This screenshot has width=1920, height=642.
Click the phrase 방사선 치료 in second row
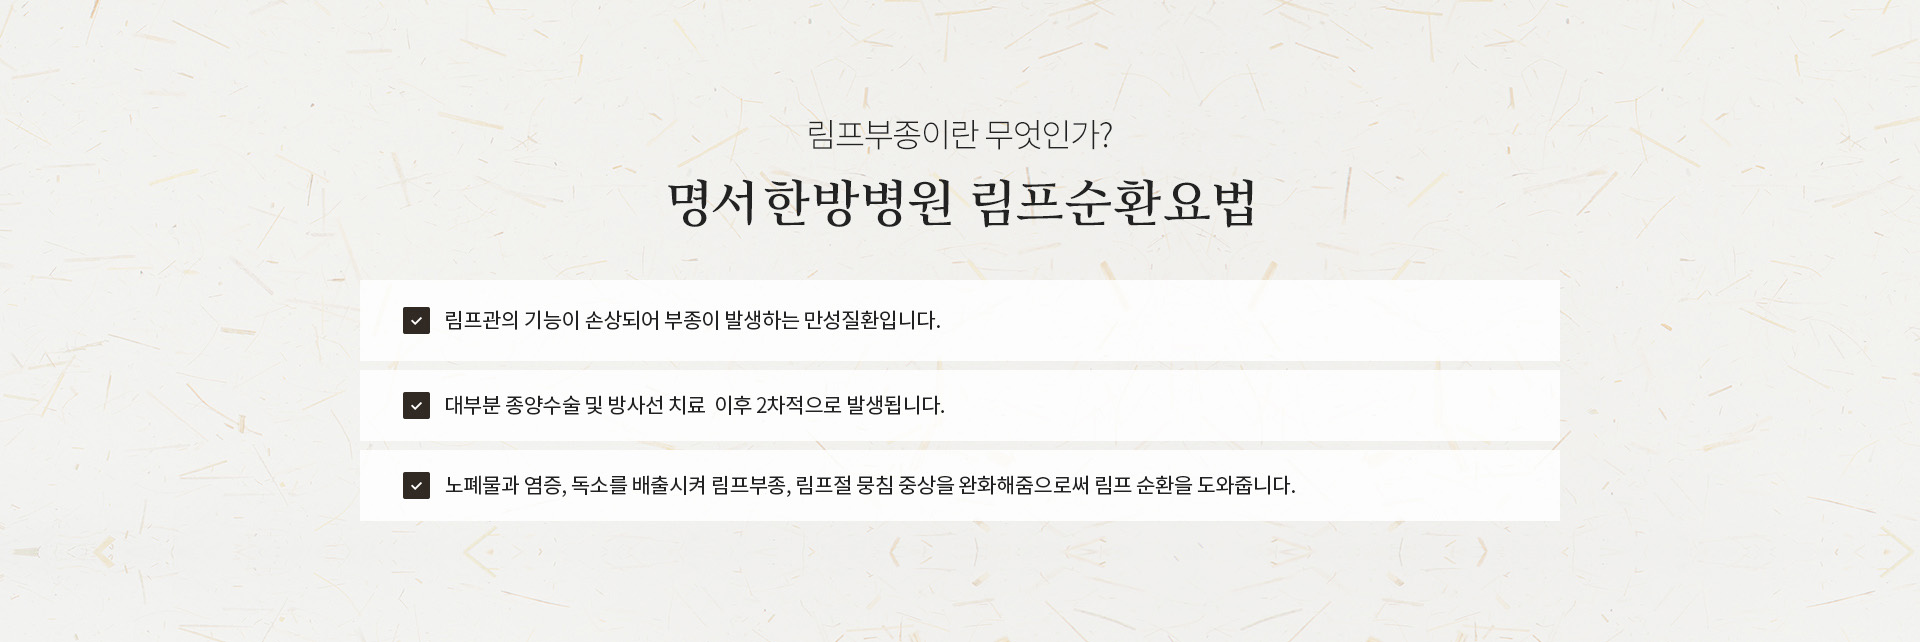point(656,405)
